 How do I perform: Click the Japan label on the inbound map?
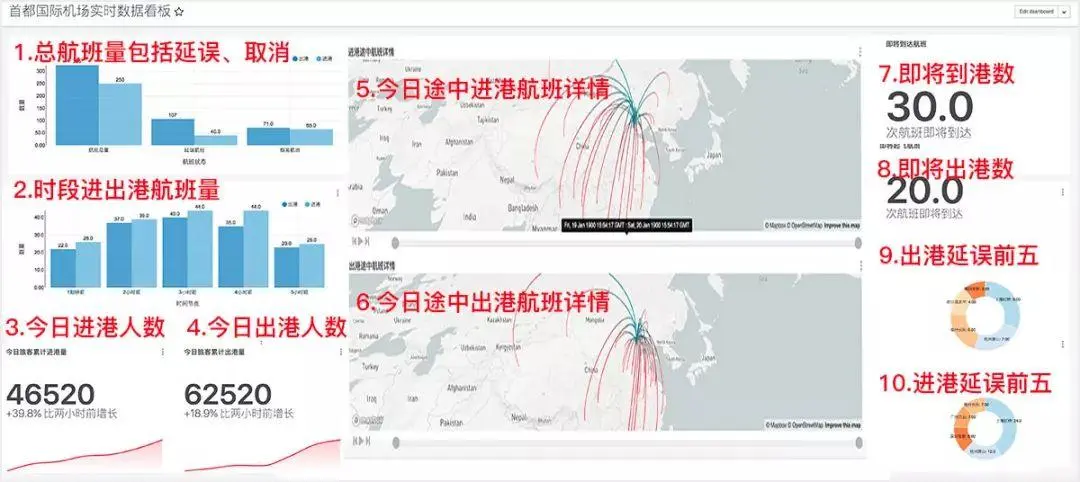point(714,156)
